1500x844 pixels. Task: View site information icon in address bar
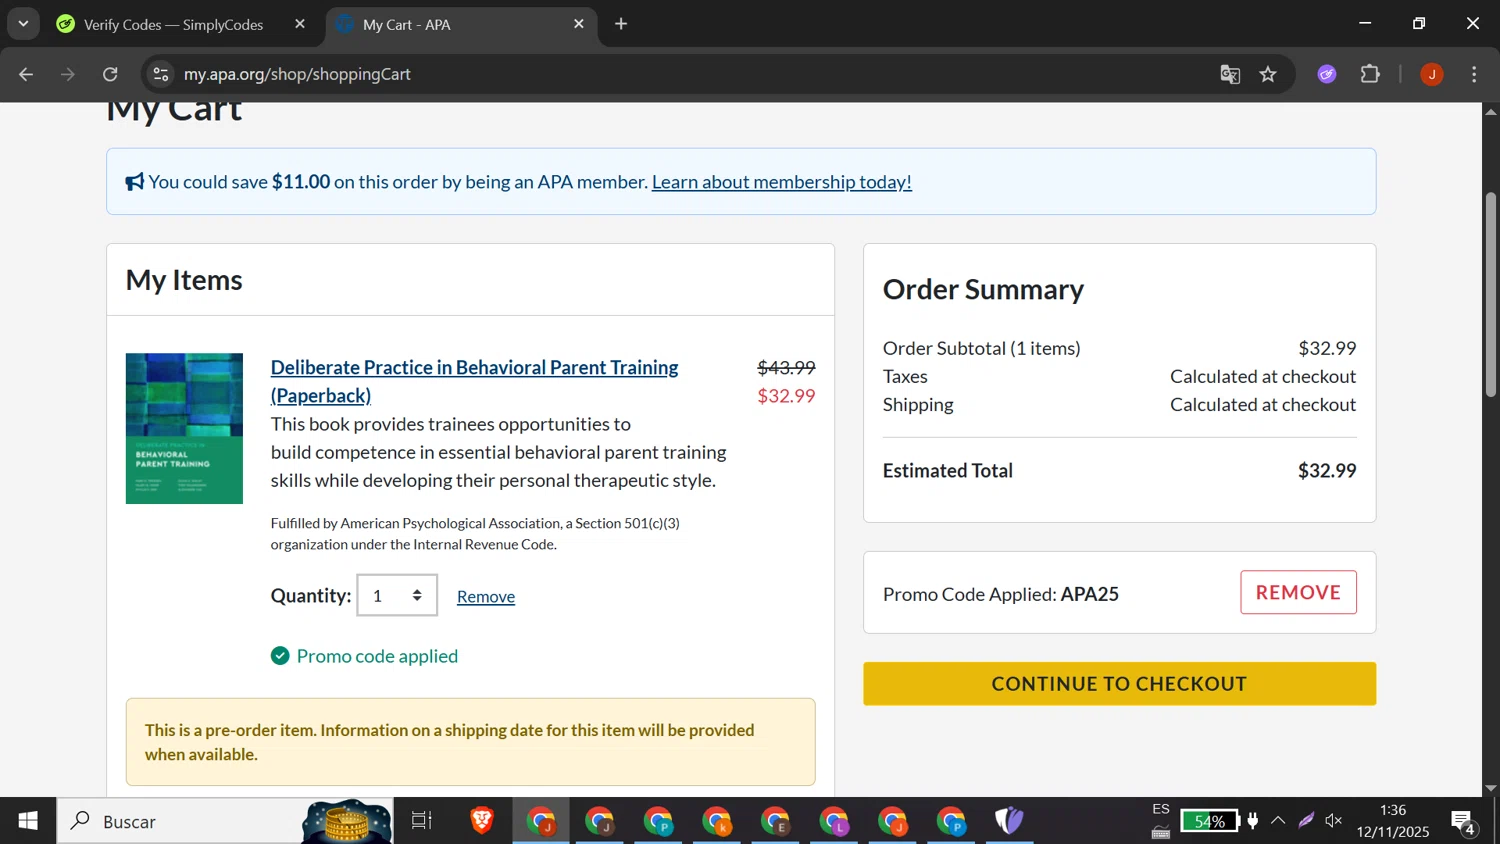[x=161, y=74]
